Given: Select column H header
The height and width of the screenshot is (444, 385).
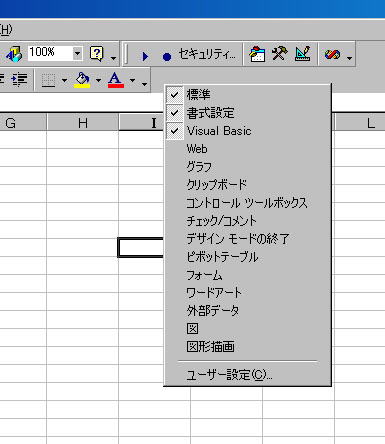Looking at the screenshot, I should click(83, 123).
